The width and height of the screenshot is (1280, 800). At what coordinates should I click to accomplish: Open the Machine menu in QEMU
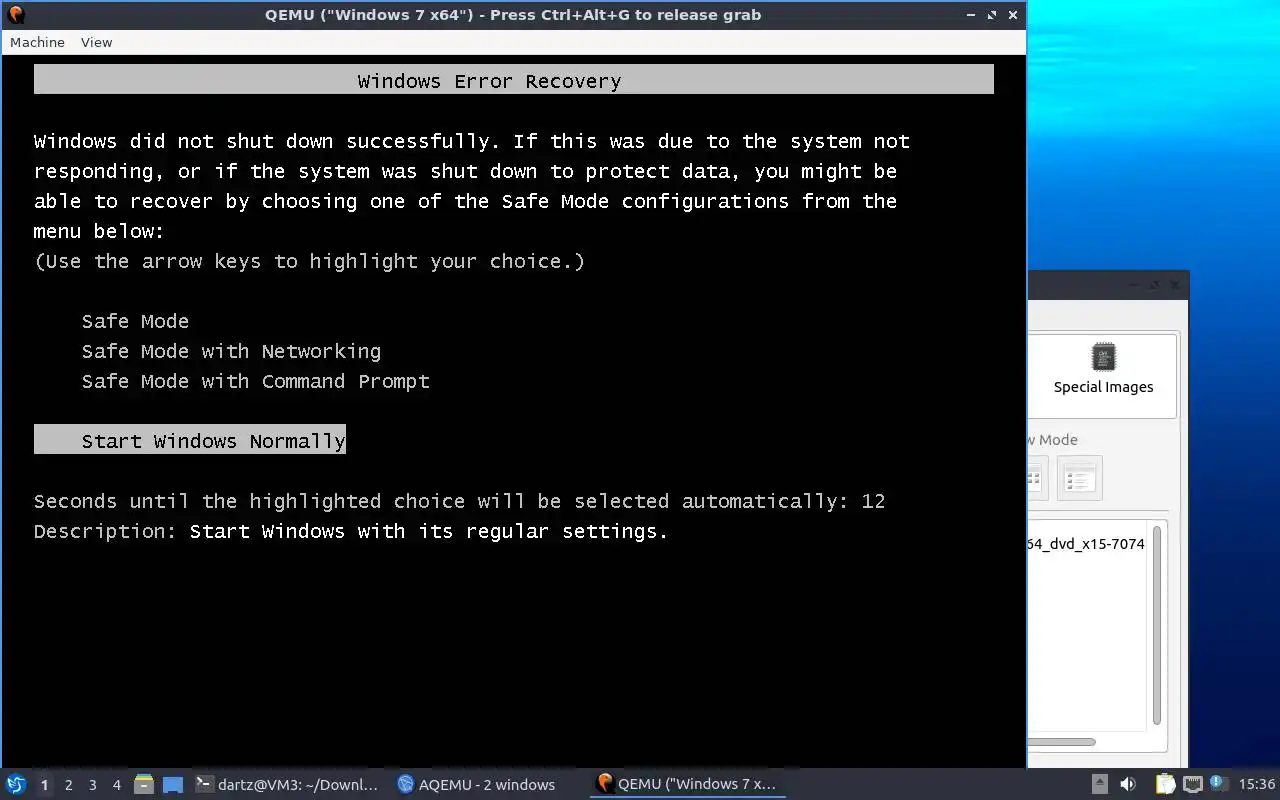(37, 42)
